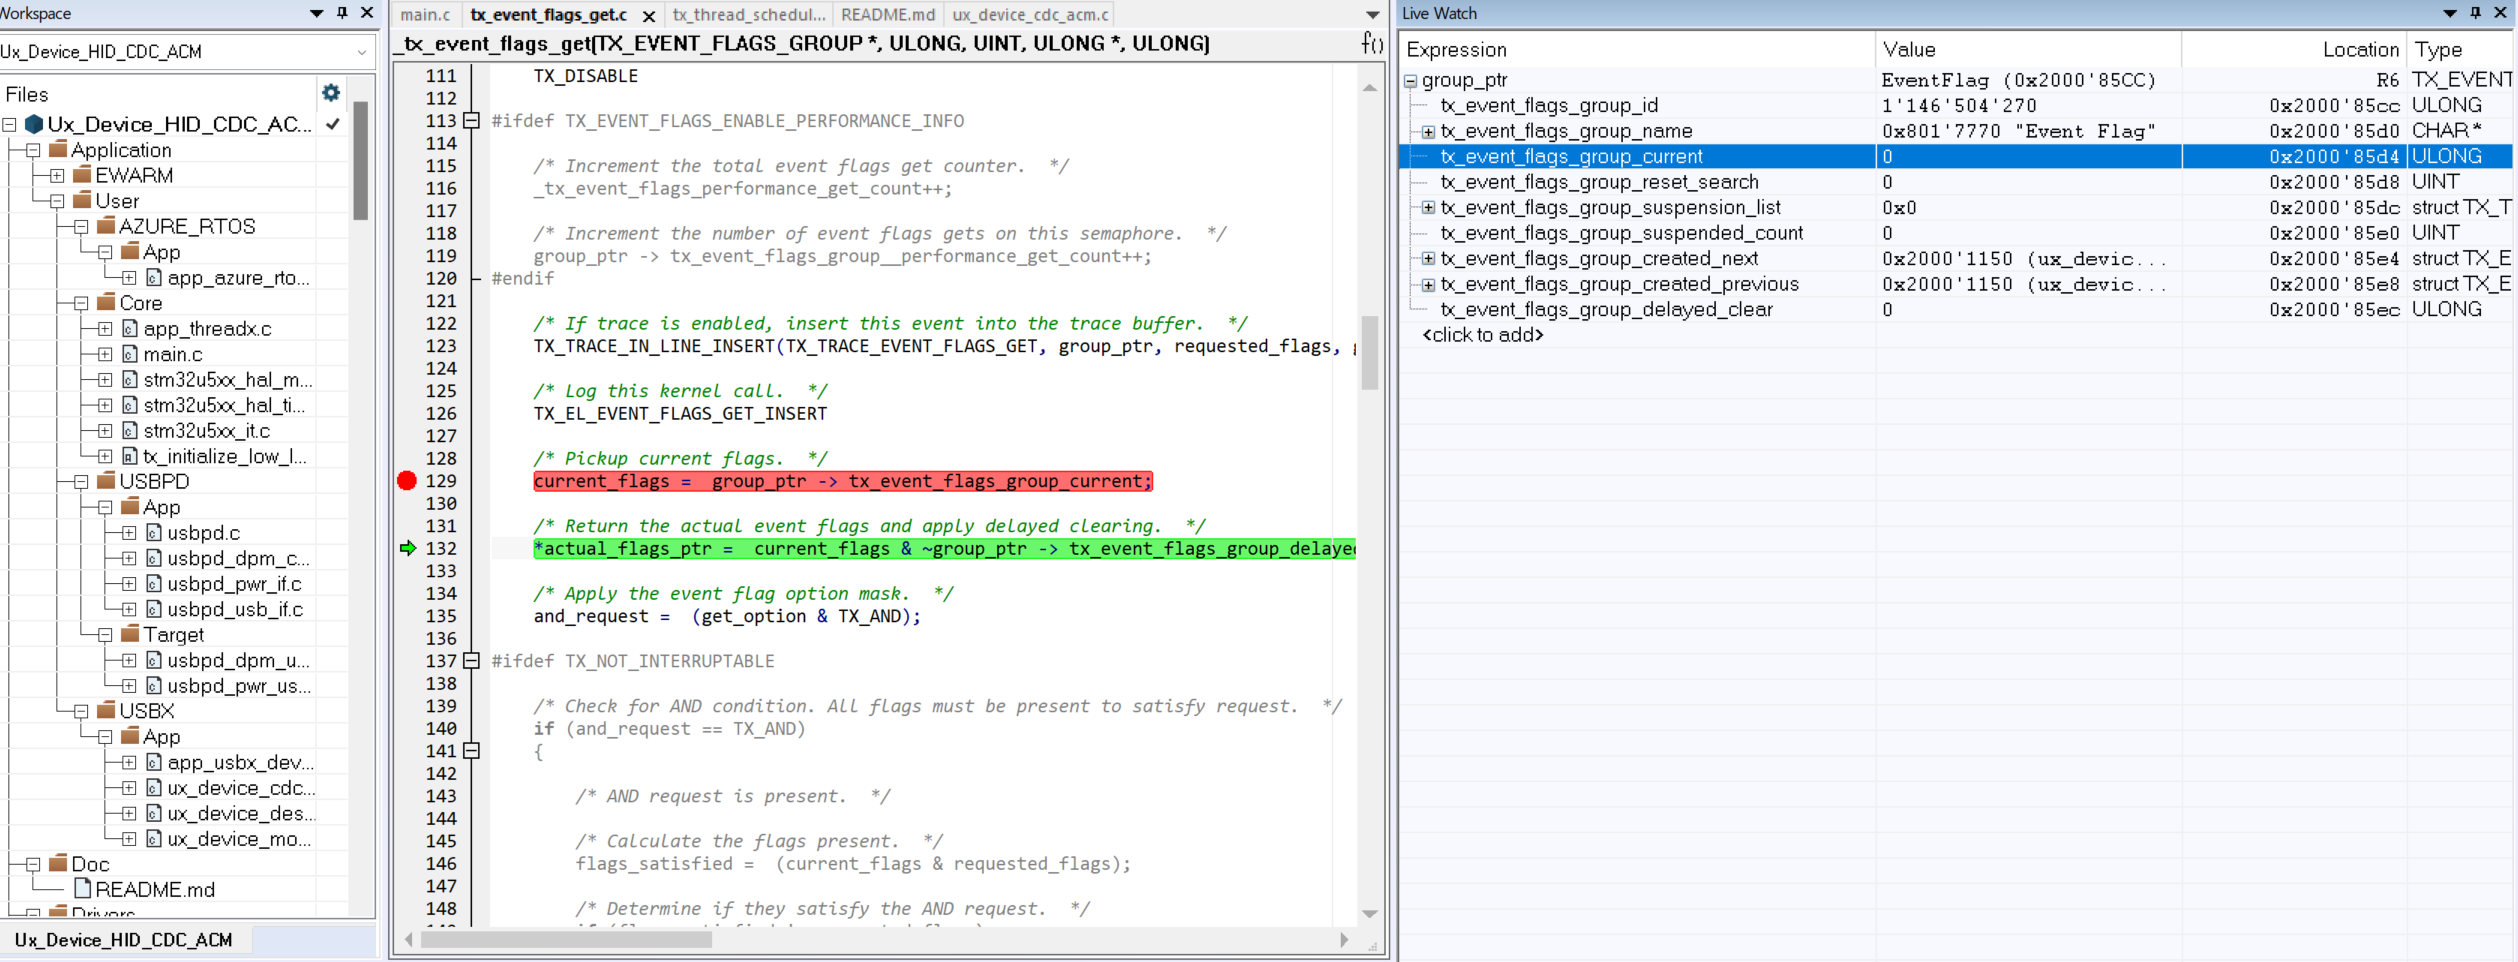Click the green execution arrow at line 132
The image size is (2518, 962).
pyautogui.click(x=406, y=548)
